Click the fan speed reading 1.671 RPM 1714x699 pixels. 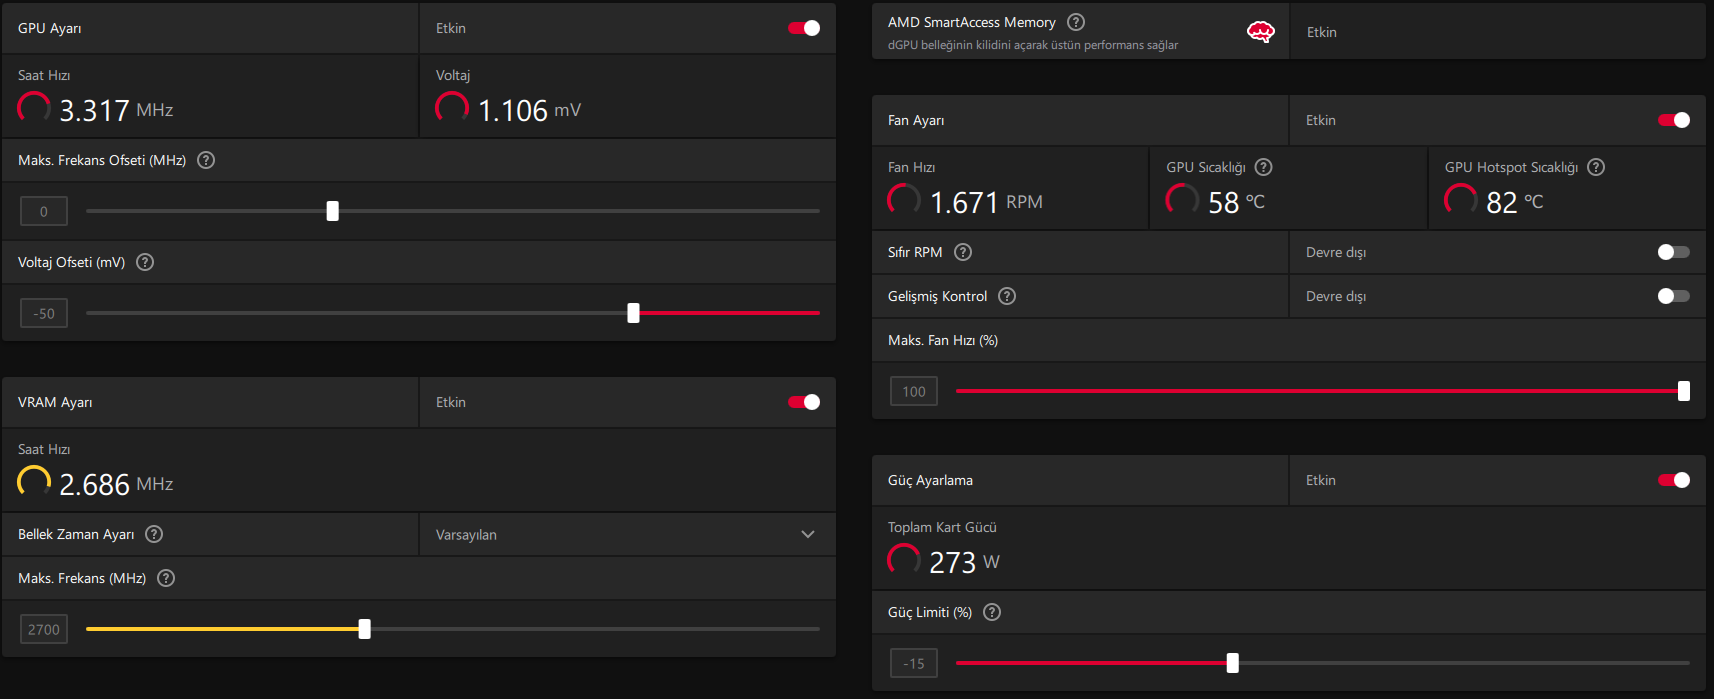point(986,202)
